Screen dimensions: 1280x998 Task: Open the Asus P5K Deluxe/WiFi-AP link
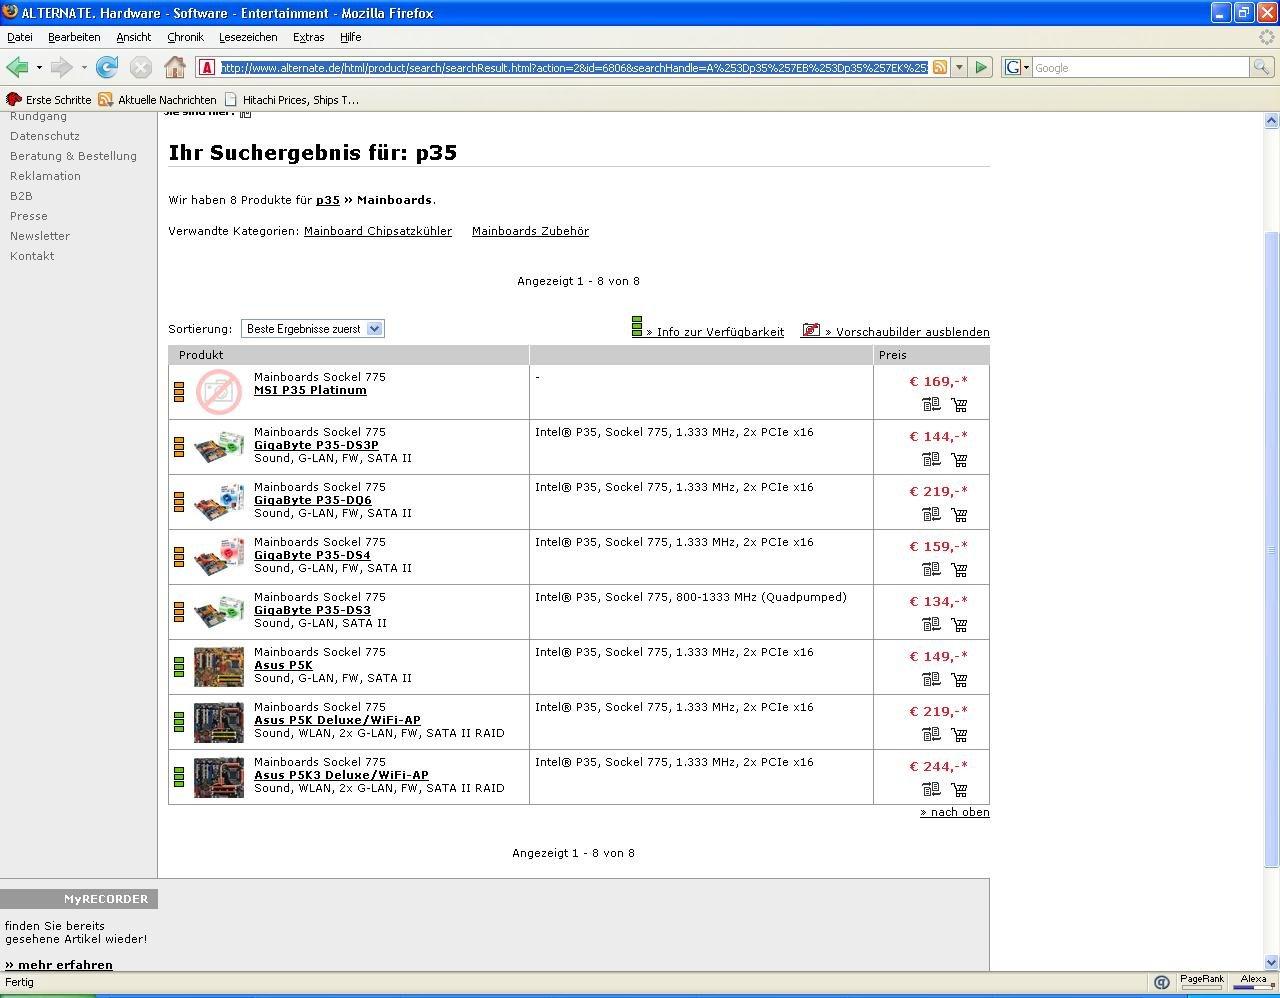(x=337, y=720)
